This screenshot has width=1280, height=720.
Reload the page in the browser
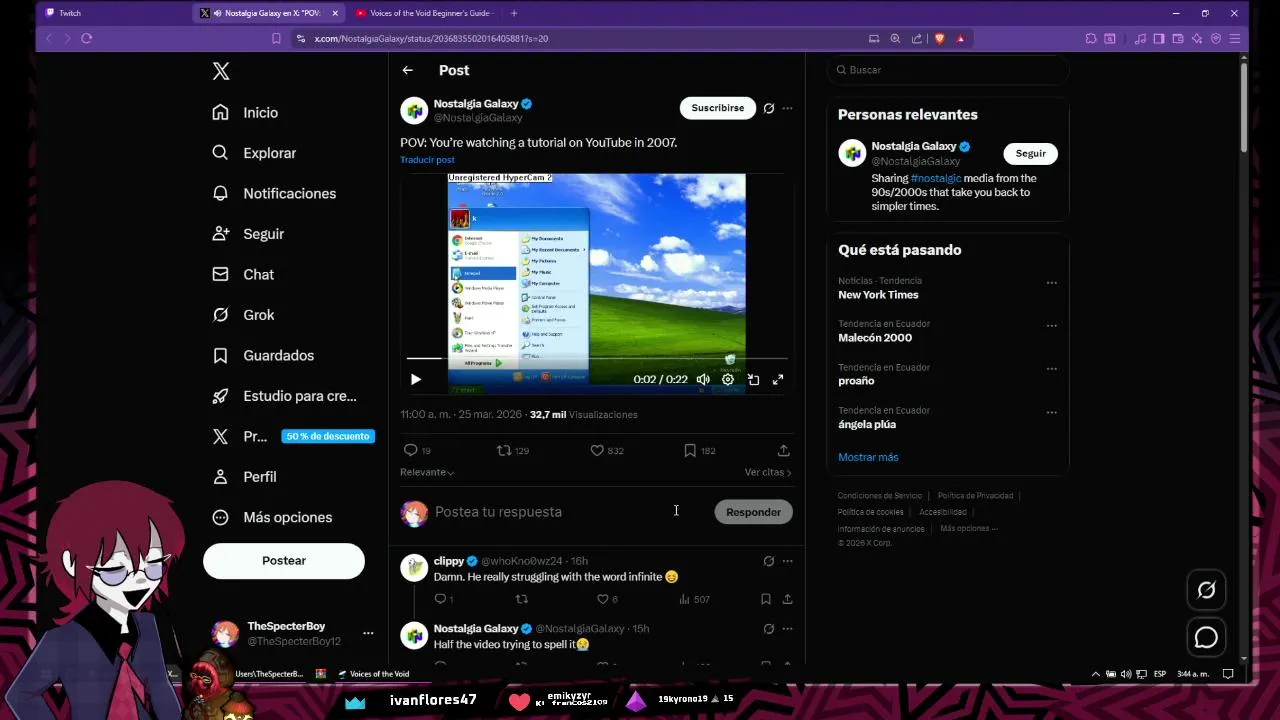87,38
